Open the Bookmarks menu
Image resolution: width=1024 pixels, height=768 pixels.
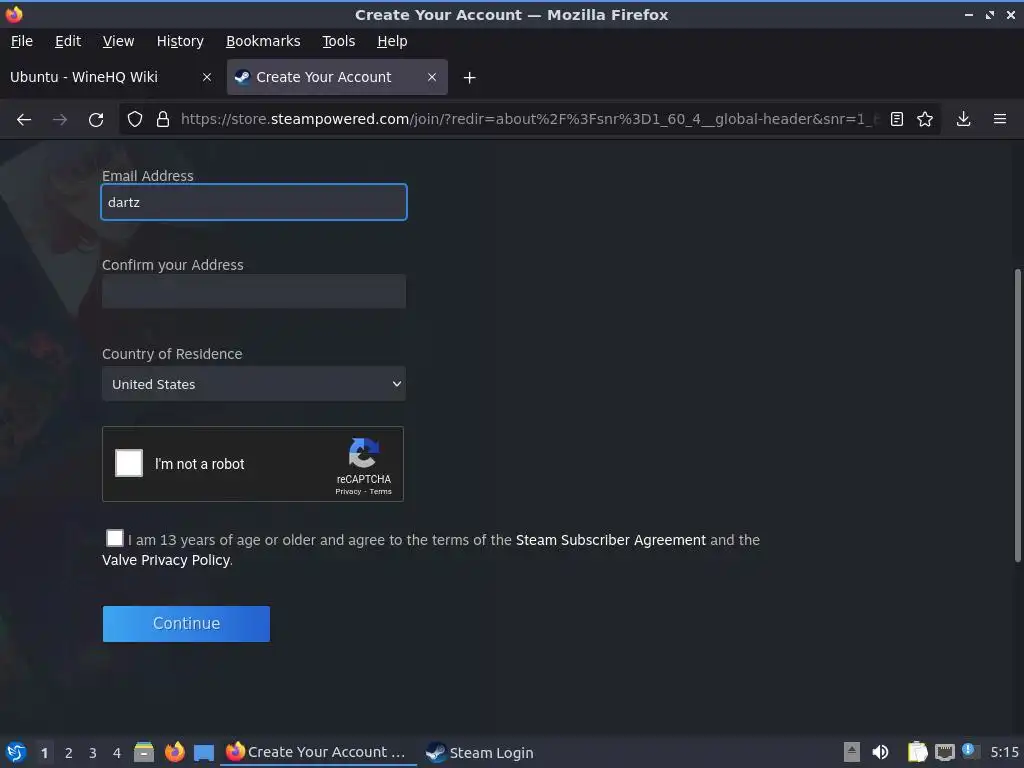tap(263, 41)
